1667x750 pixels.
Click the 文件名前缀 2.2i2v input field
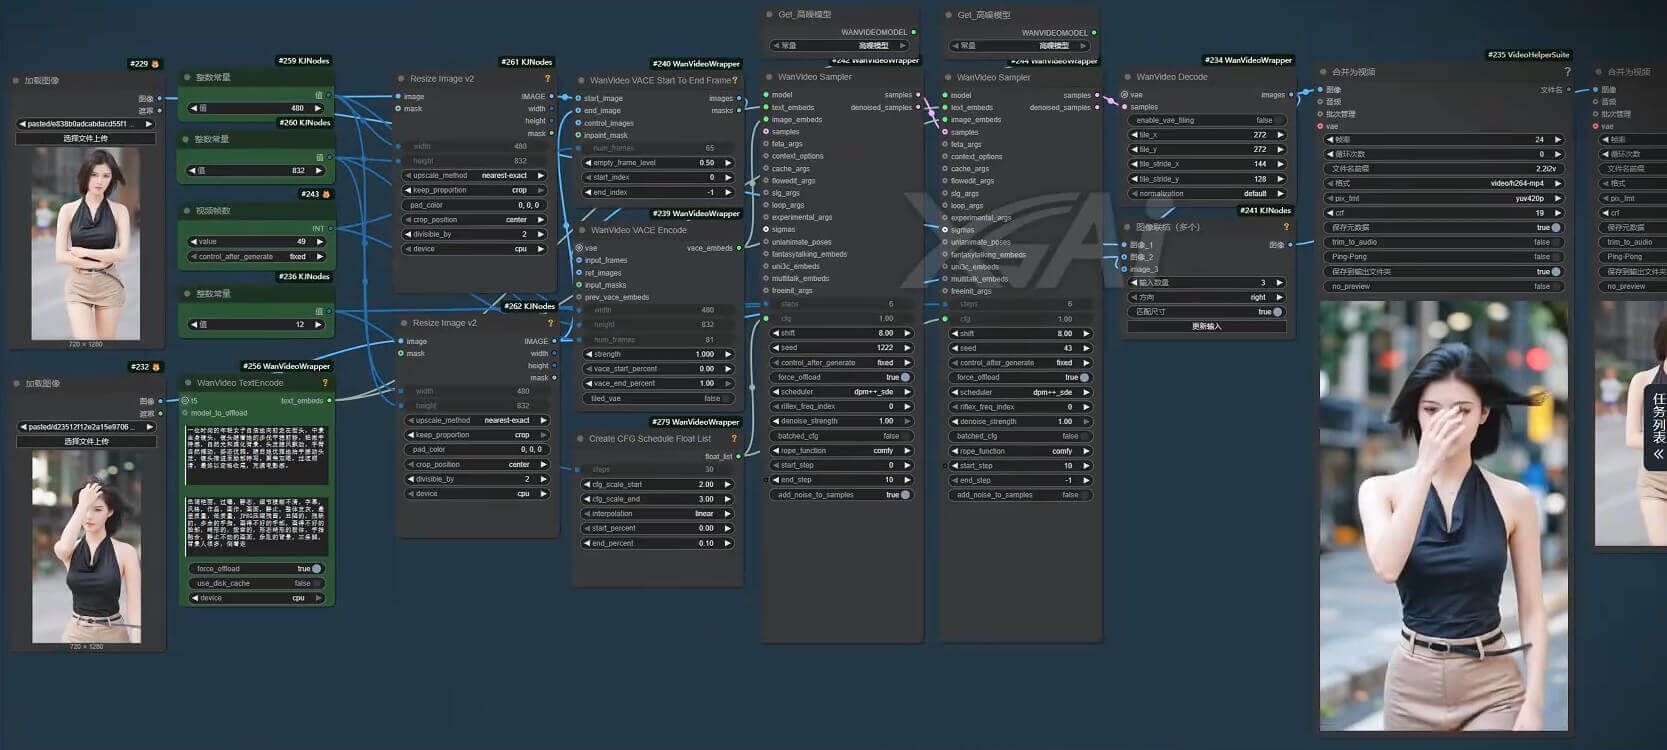coord(1443,169)
